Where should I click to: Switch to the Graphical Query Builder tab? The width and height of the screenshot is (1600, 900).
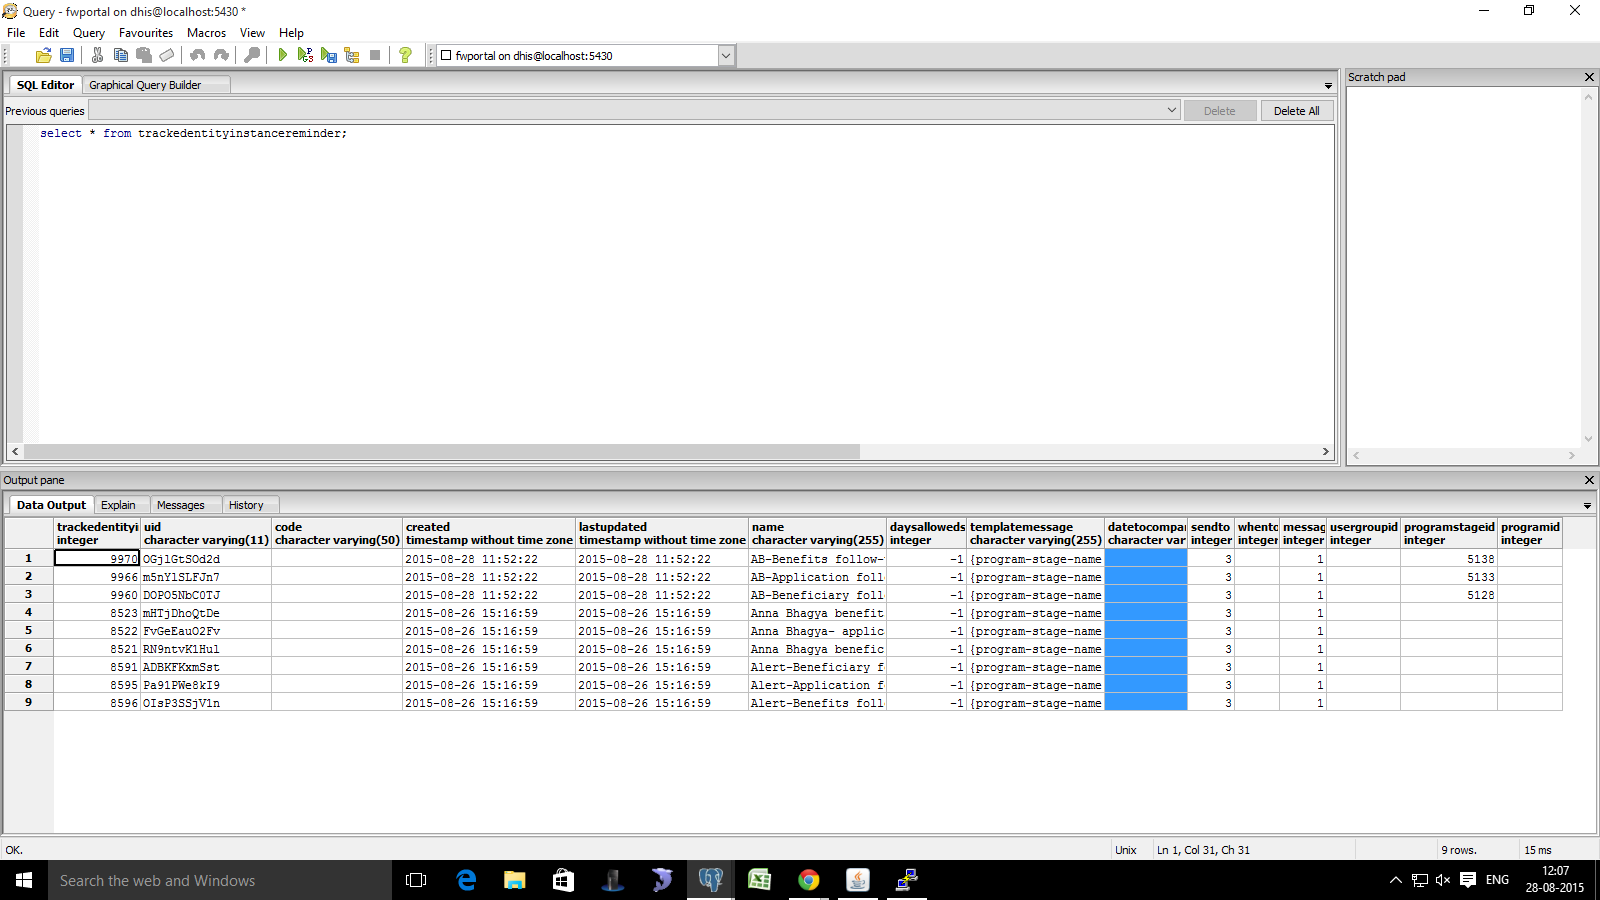pos(145,85)
